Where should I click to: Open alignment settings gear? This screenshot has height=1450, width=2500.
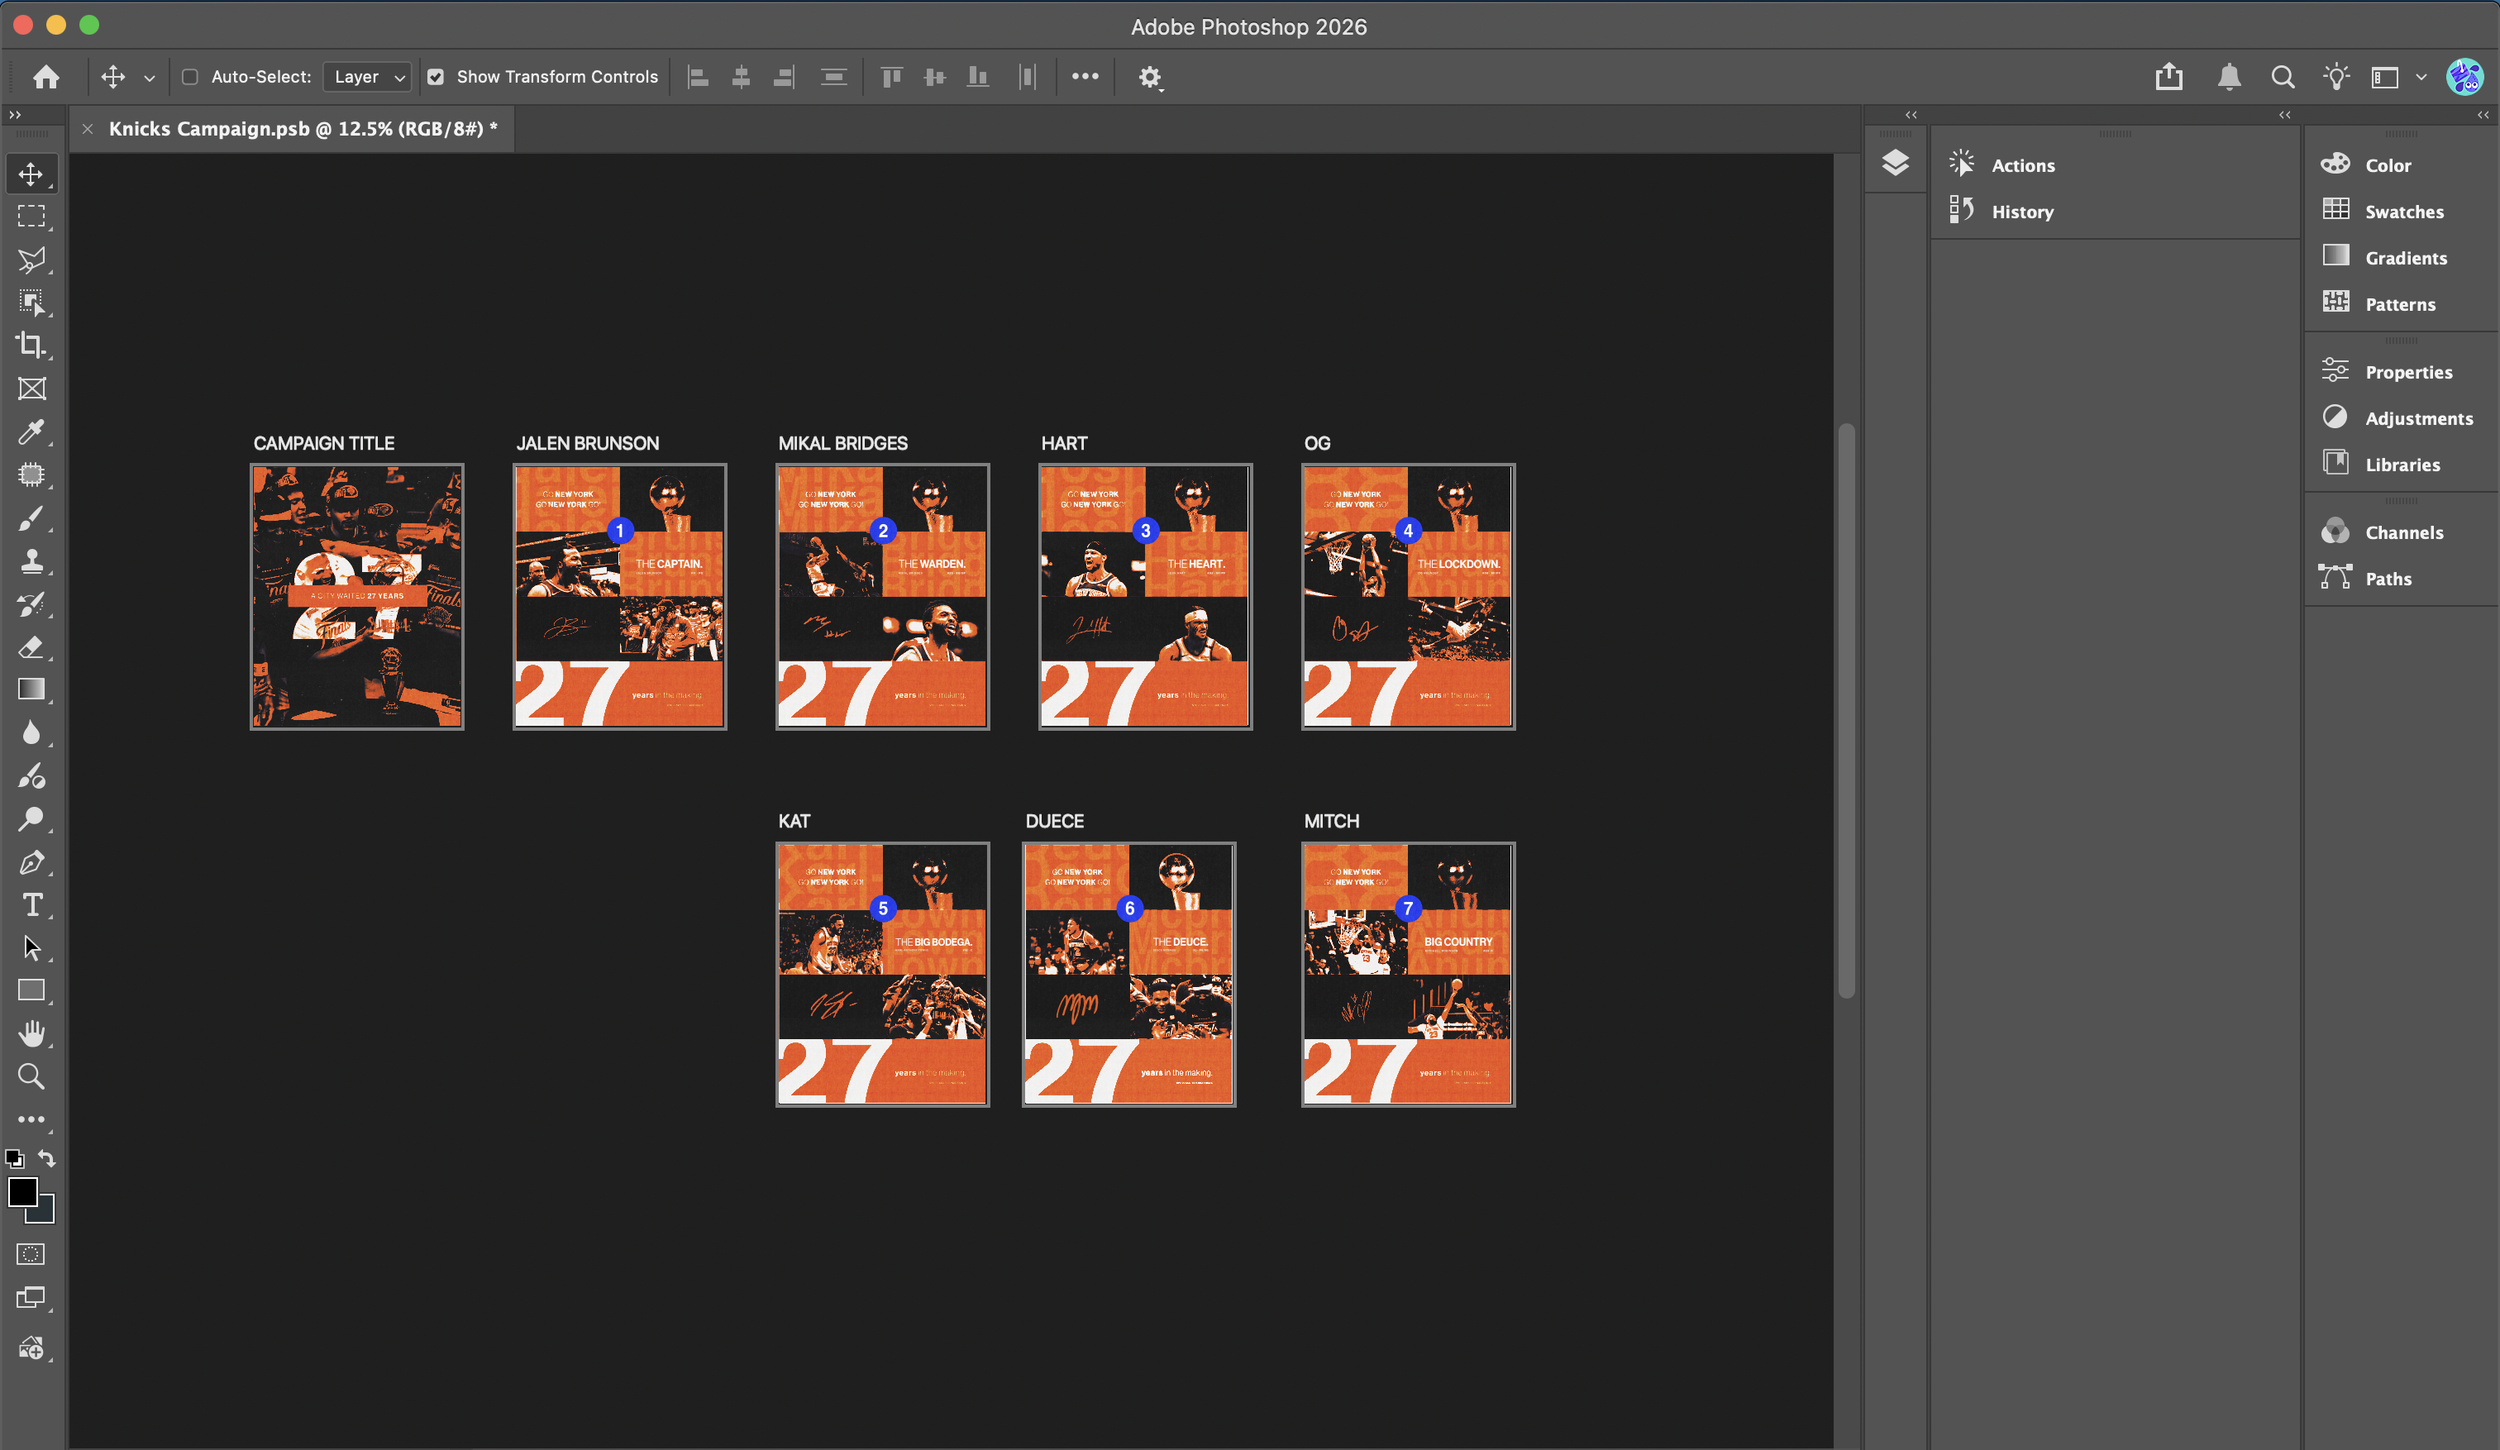(1150, 77)
